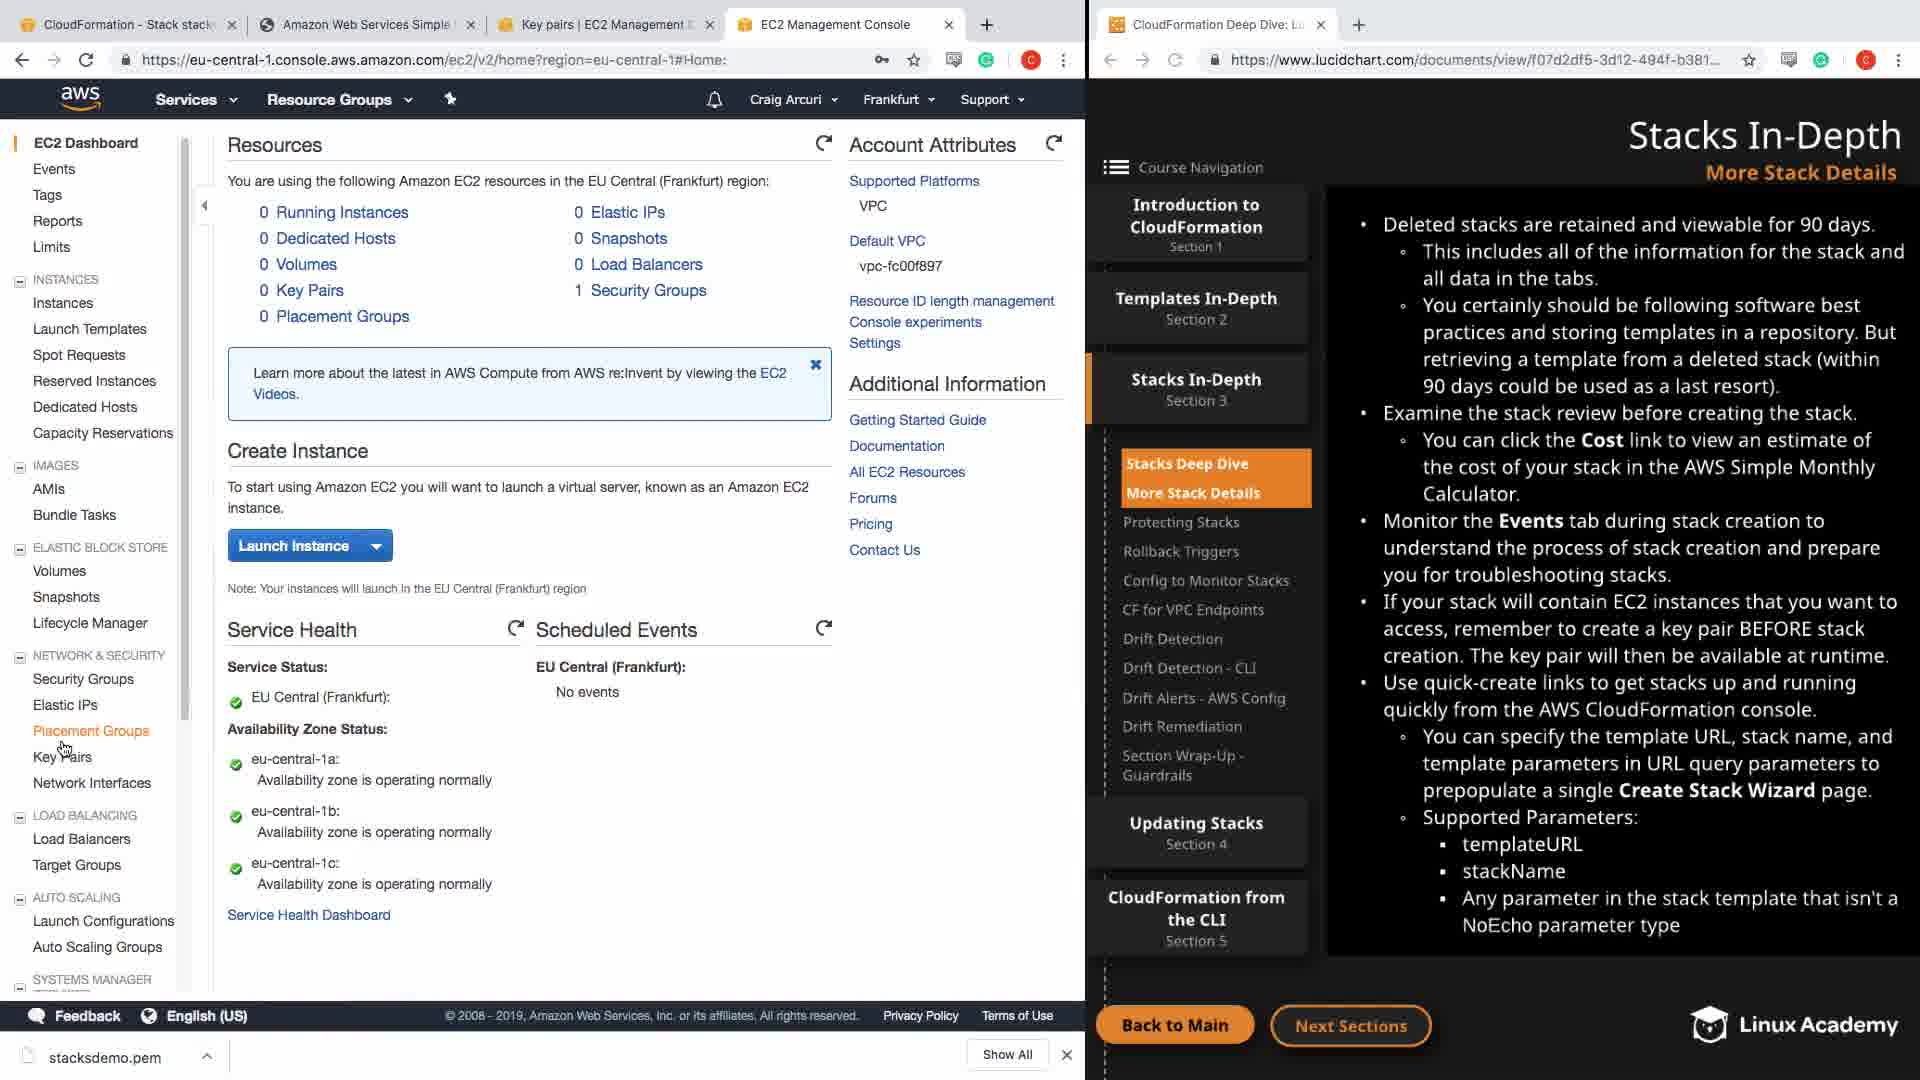Open the Frankfurt region dropdown
Viewport: 1920px width, 1080px height.
click(898, 100)
